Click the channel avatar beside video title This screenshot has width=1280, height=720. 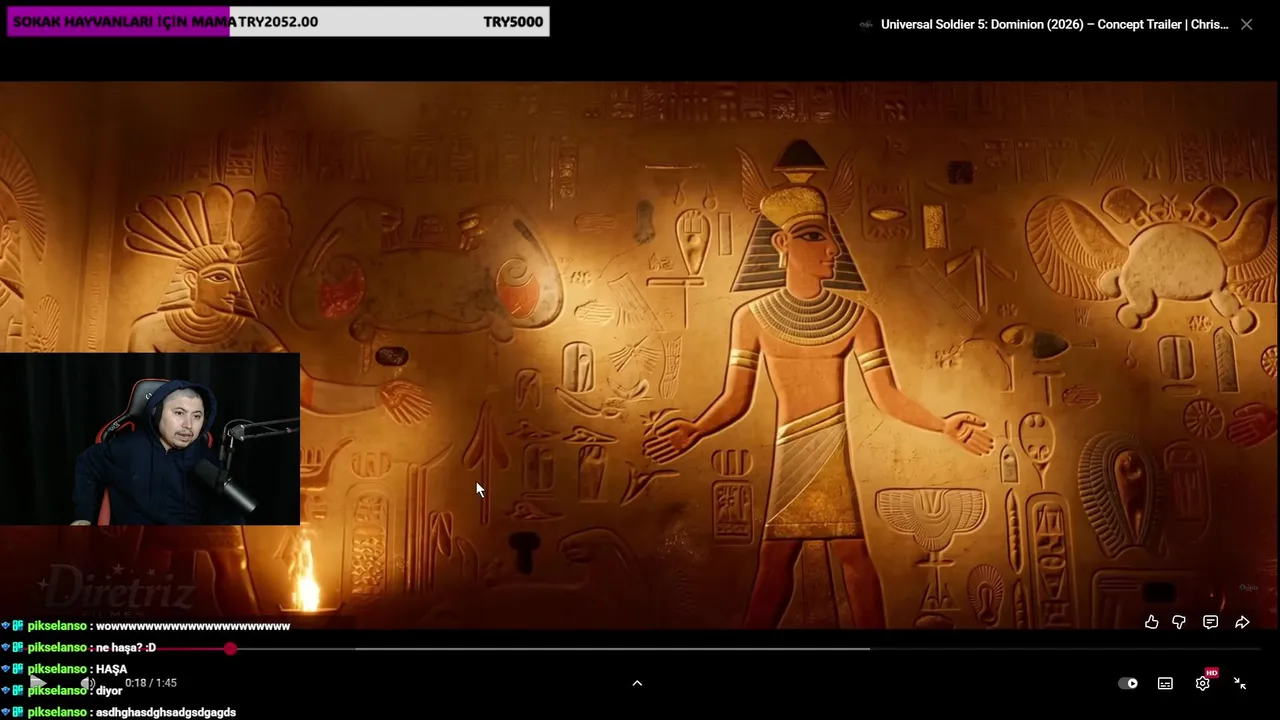click(x=866, y=24)
